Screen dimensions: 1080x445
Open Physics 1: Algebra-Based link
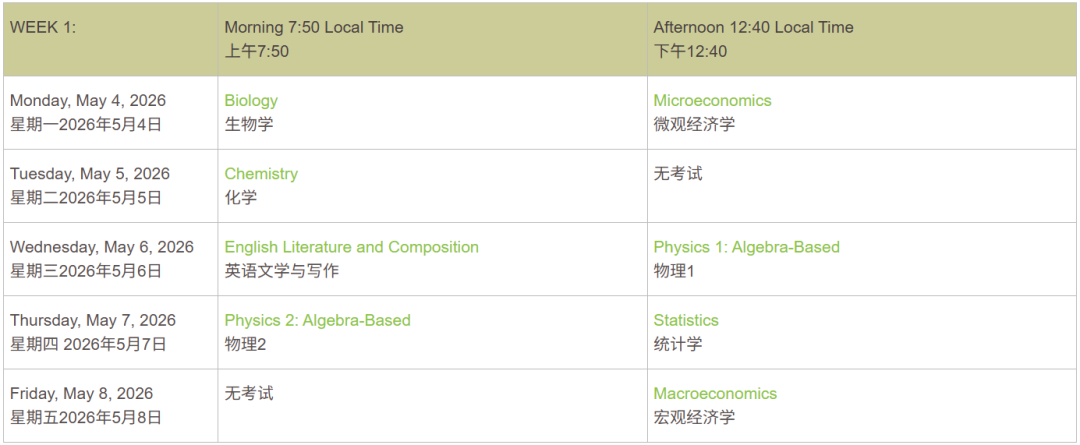tap(746, 247)
